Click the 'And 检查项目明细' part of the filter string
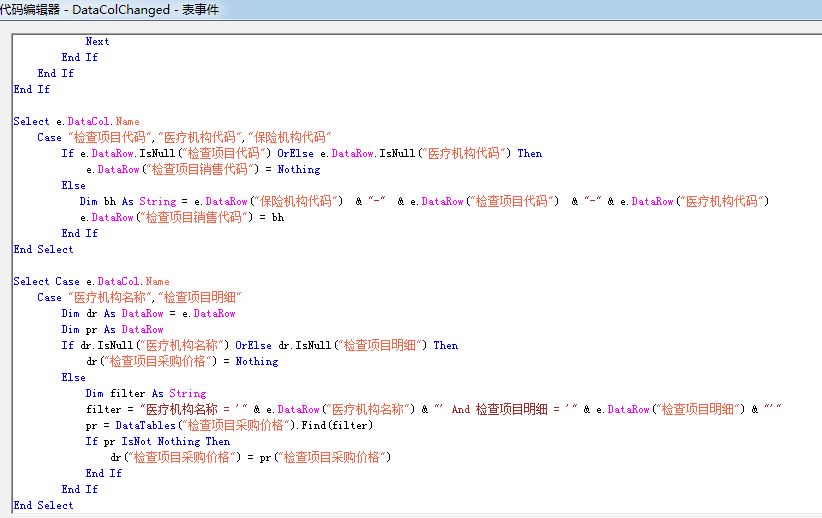822x518 pixels. pyautogui.click(x=500, y=409)
